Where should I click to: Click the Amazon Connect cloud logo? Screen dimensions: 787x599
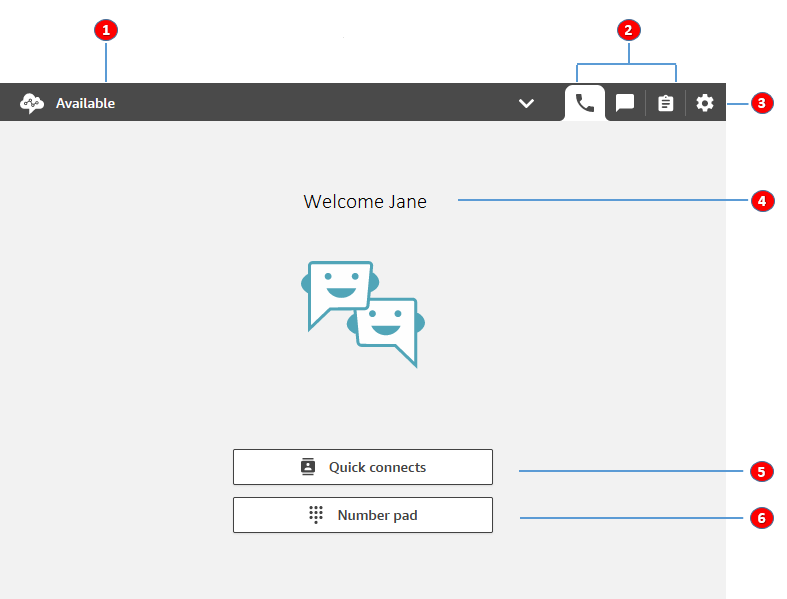point(32,103)
